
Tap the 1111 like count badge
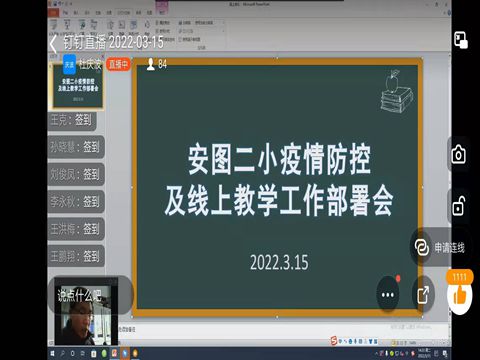(x=460, y=277)
